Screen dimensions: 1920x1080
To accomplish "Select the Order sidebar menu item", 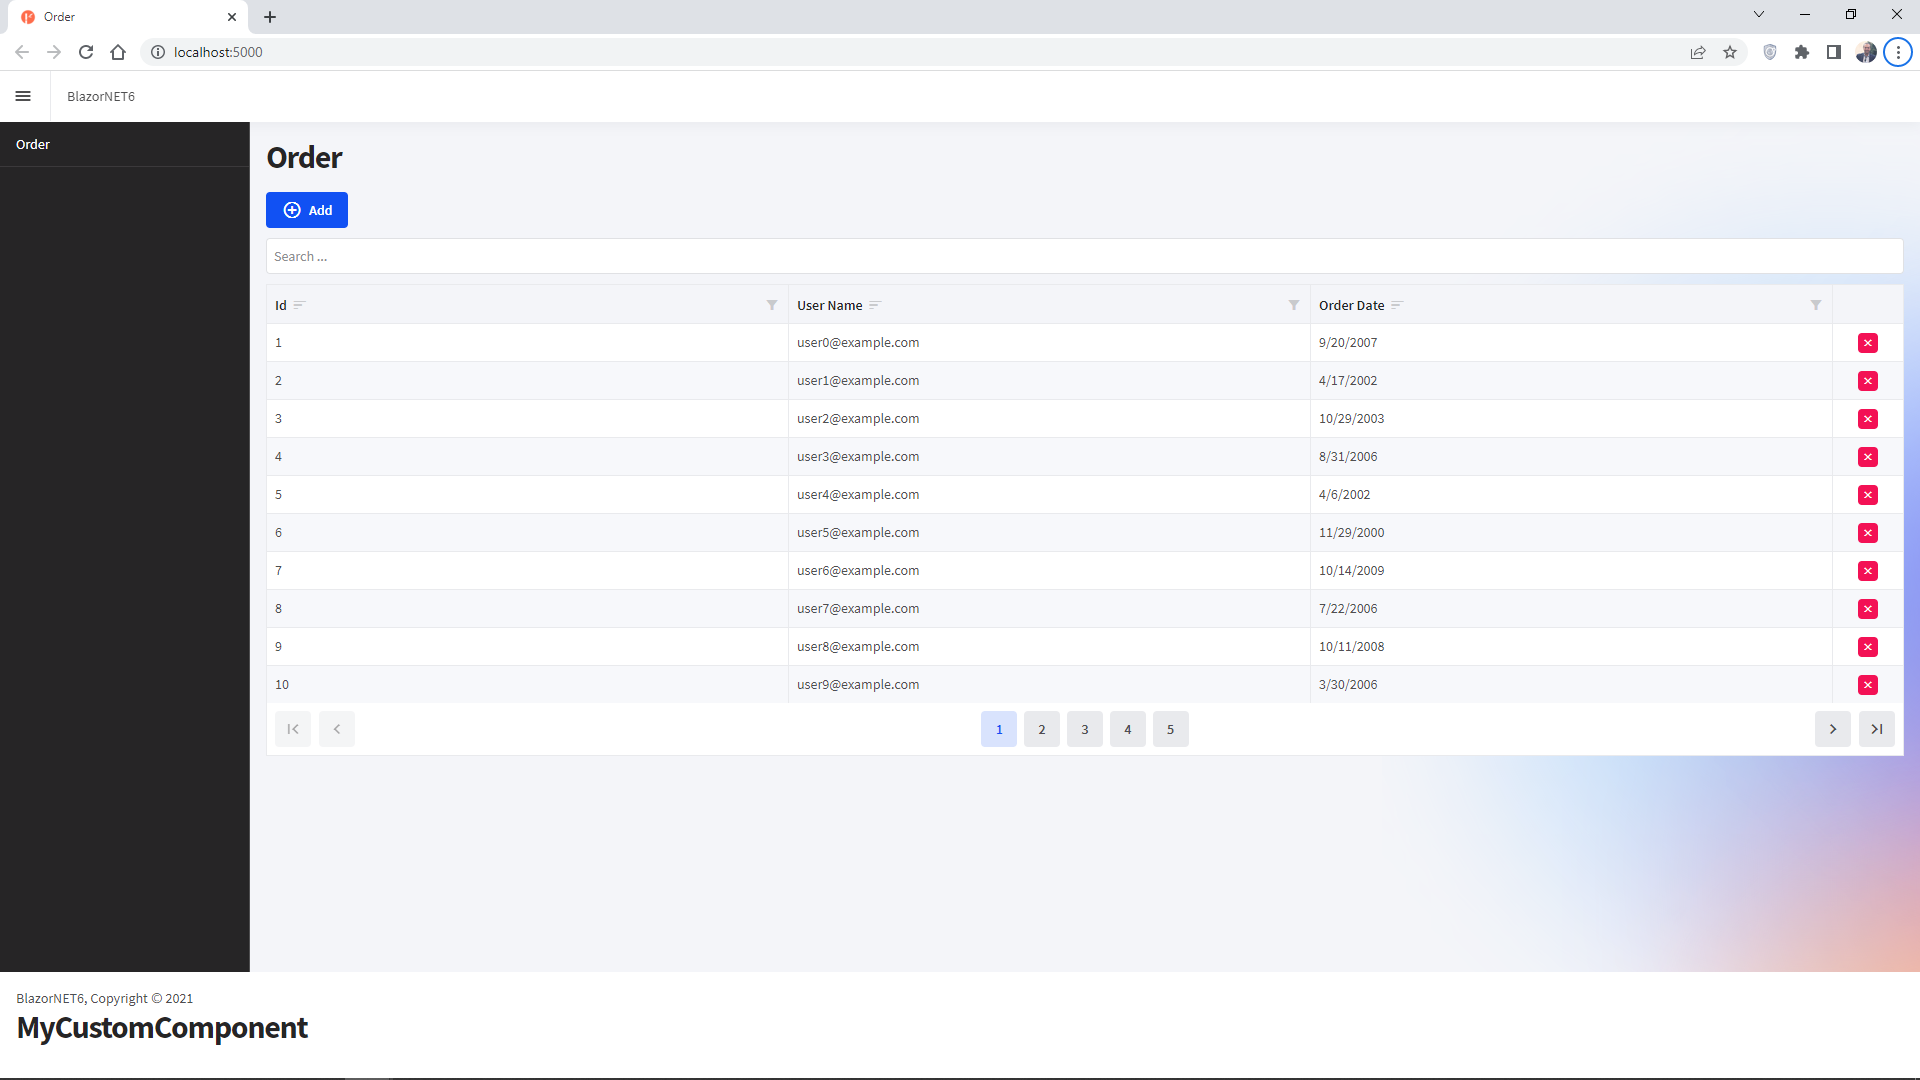I will (x=124, y=144).
